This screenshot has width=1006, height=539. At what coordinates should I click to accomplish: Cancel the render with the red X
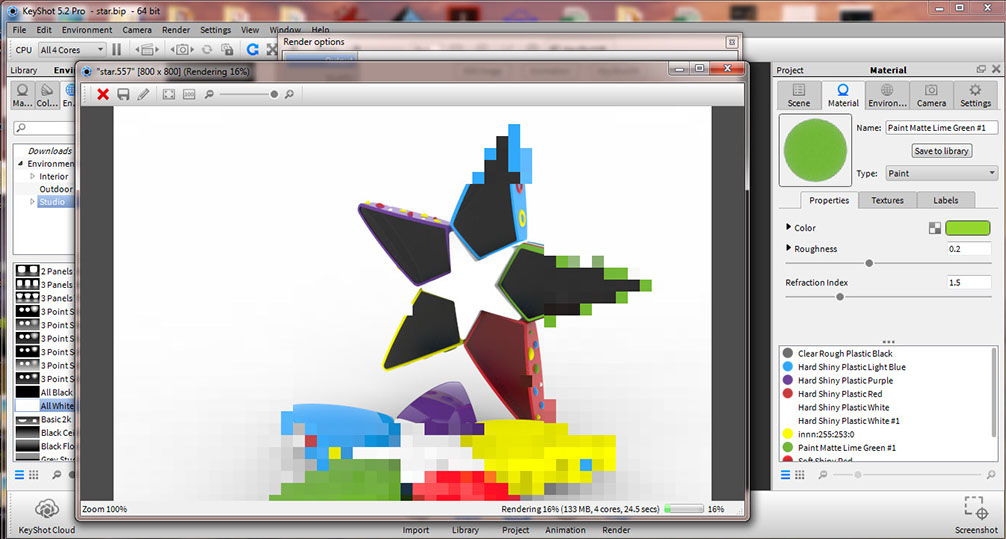tap(103, 94)
